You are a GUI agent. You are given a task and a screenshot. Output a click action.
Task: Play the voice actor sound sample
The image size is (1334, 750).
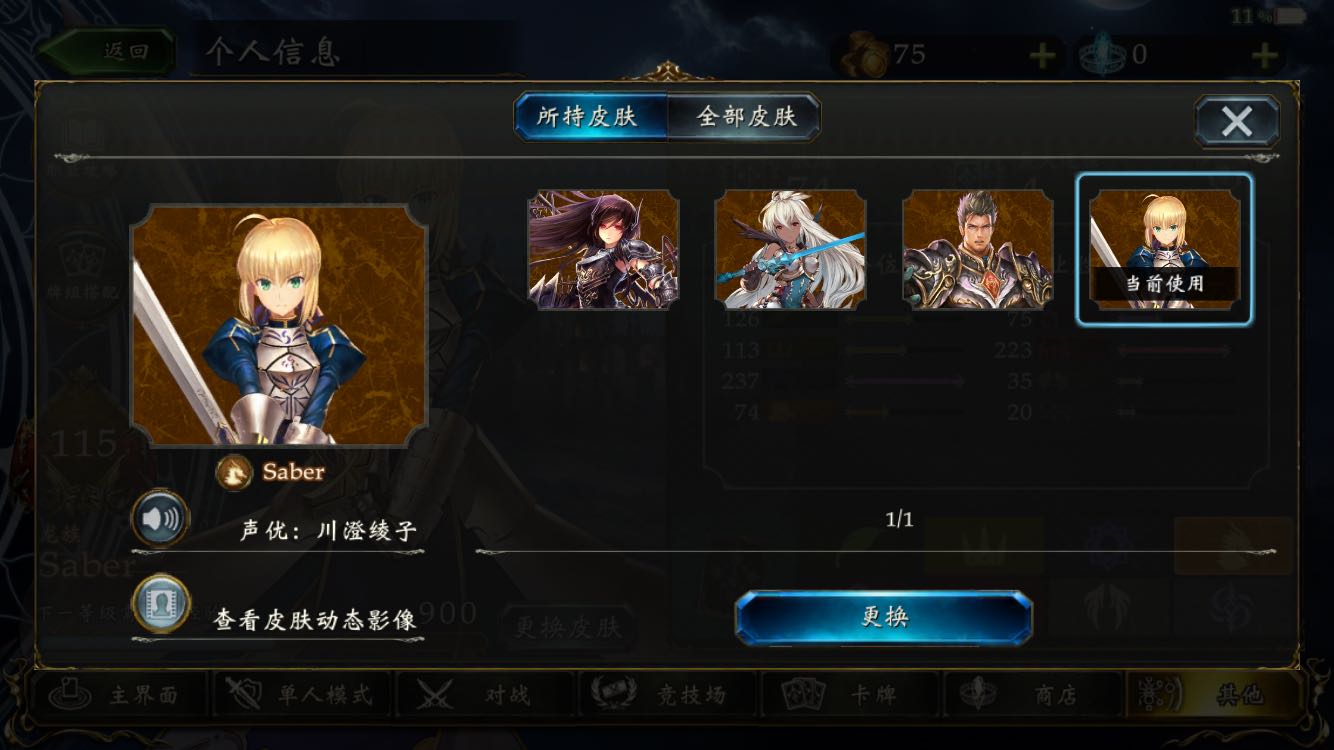click(160, 519)
